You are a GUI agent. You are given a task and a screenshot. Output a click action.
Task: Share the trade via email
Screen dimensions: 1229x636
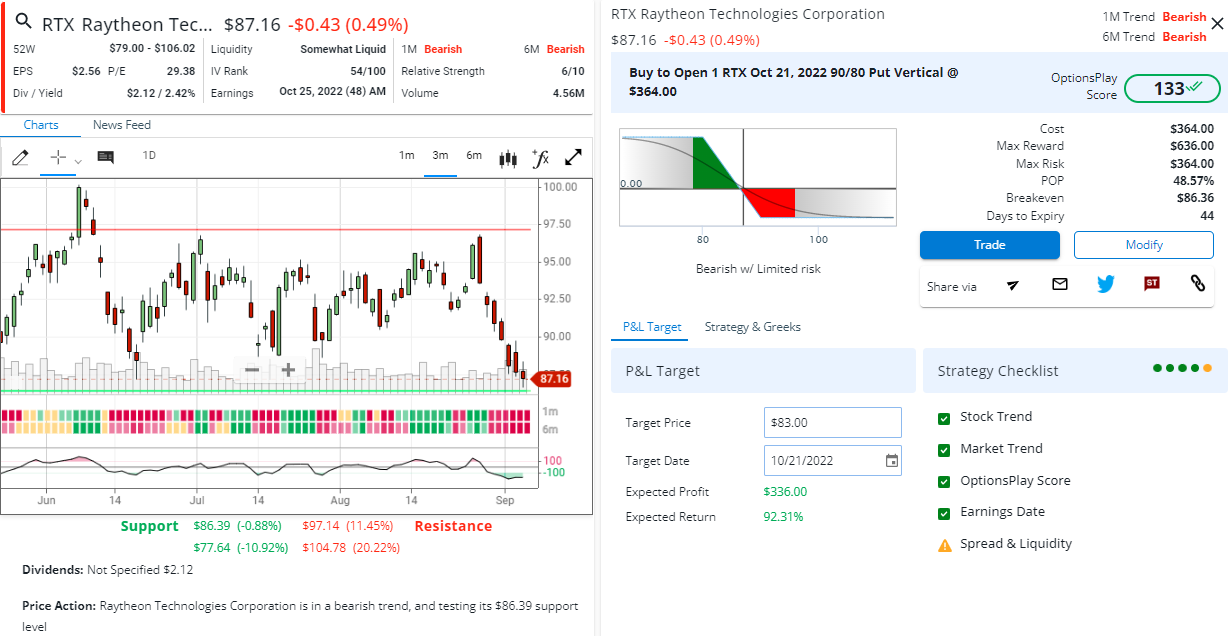[x=1060, y=285]
